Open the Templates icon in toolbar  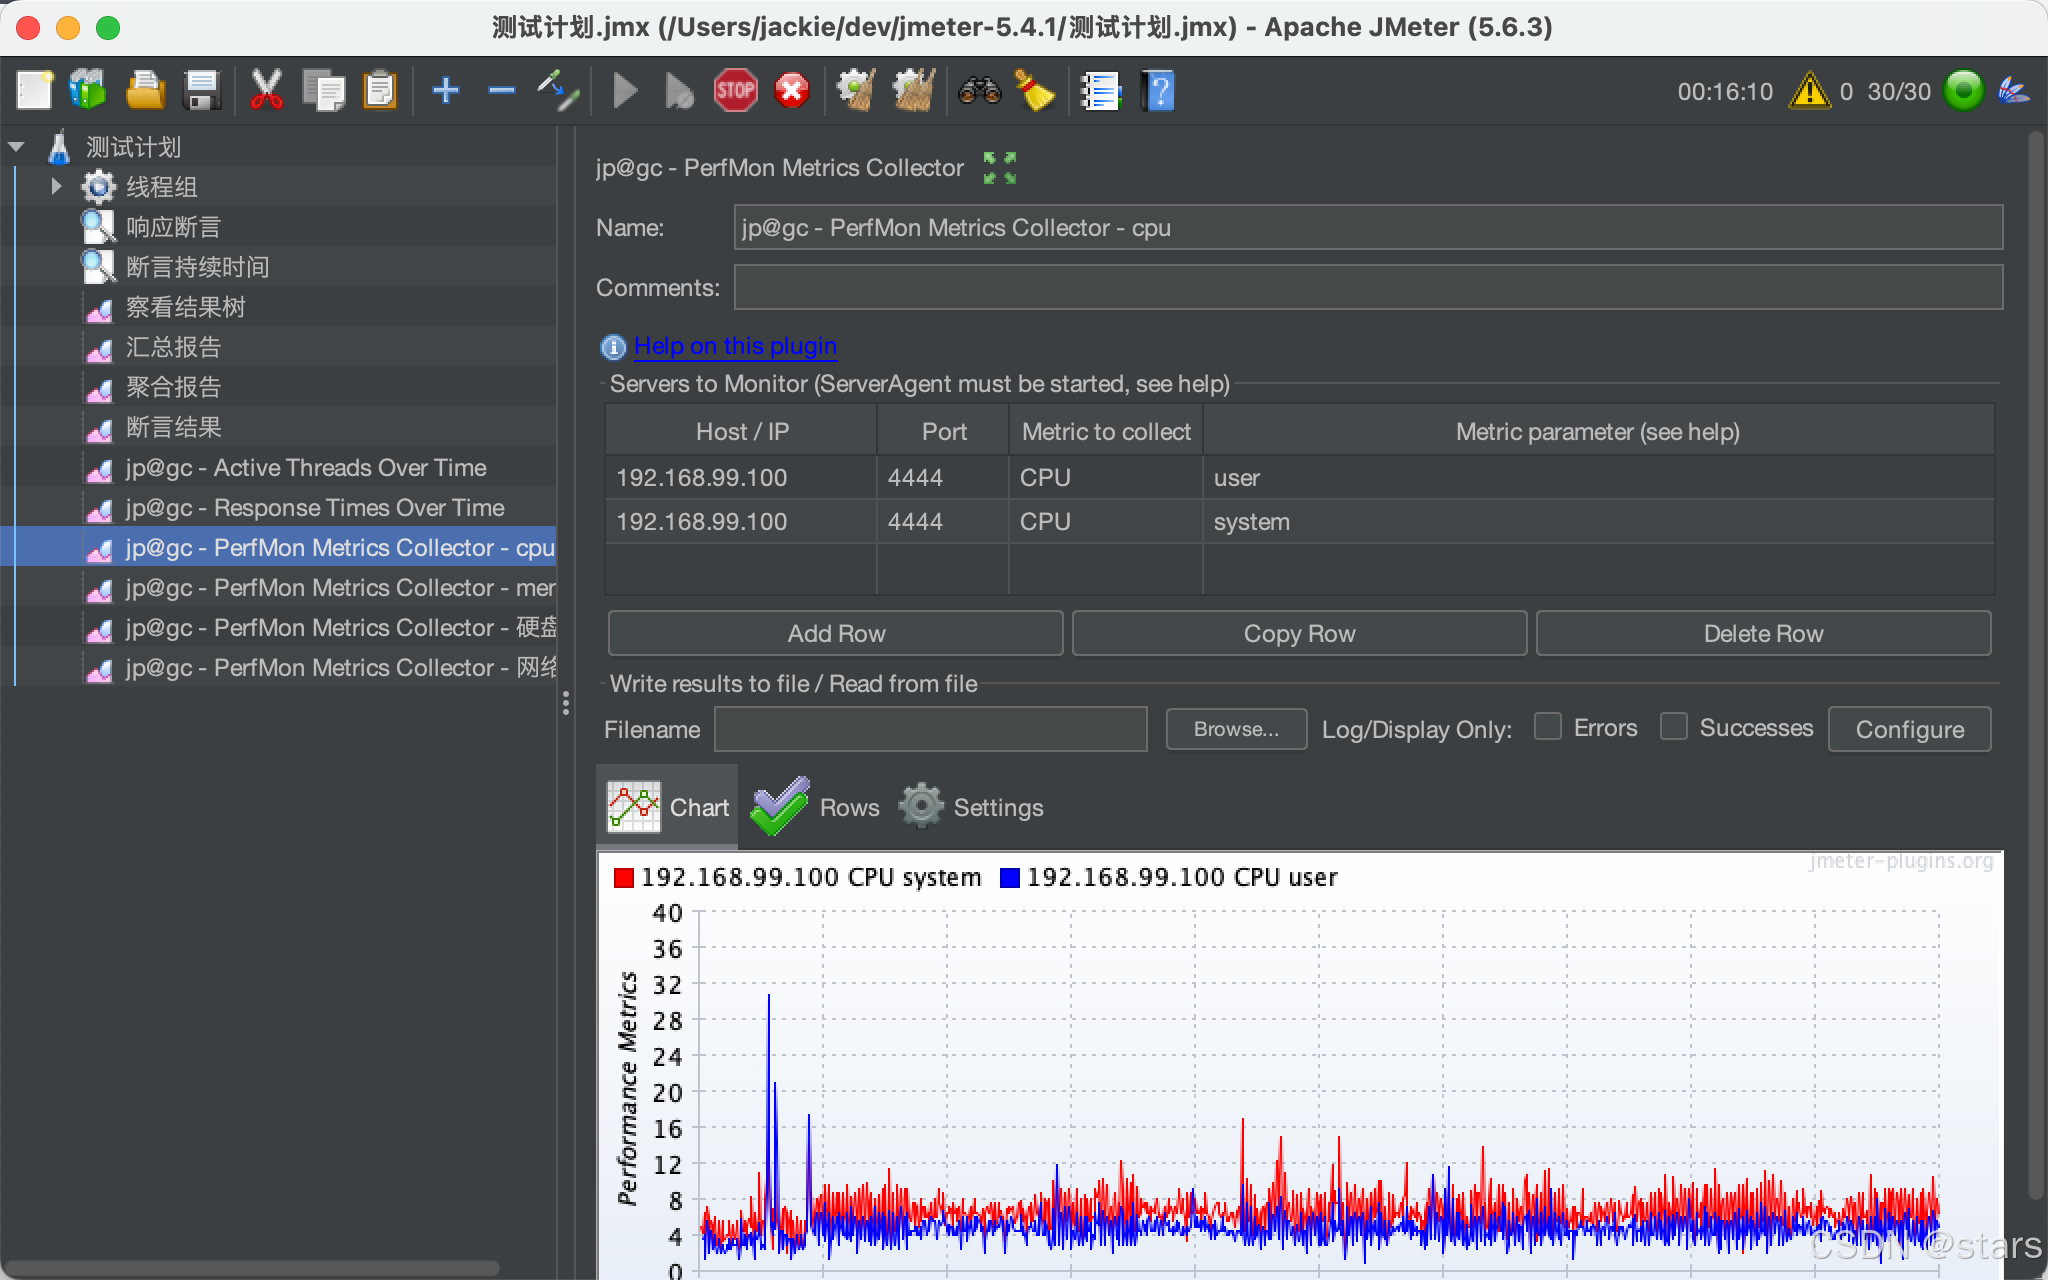click(x=88, y=91)
